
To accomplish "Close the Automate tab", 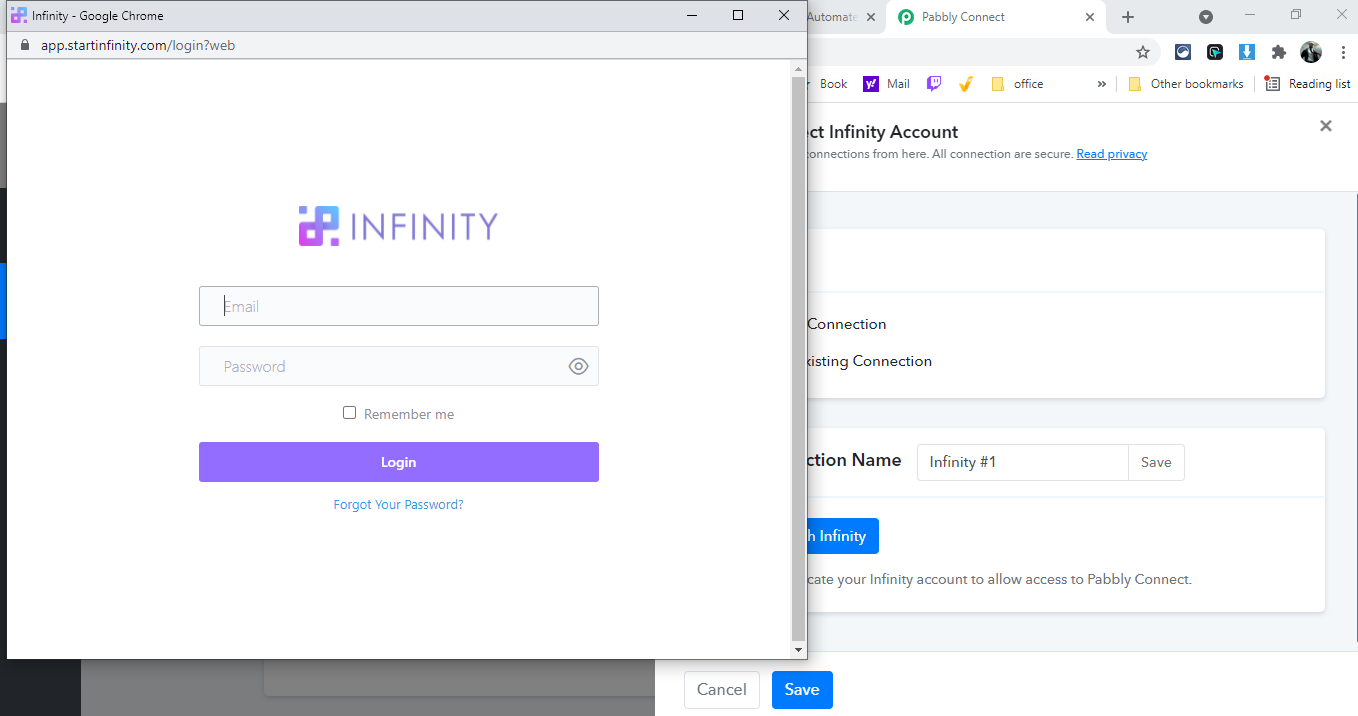I will tap(871, 17).
